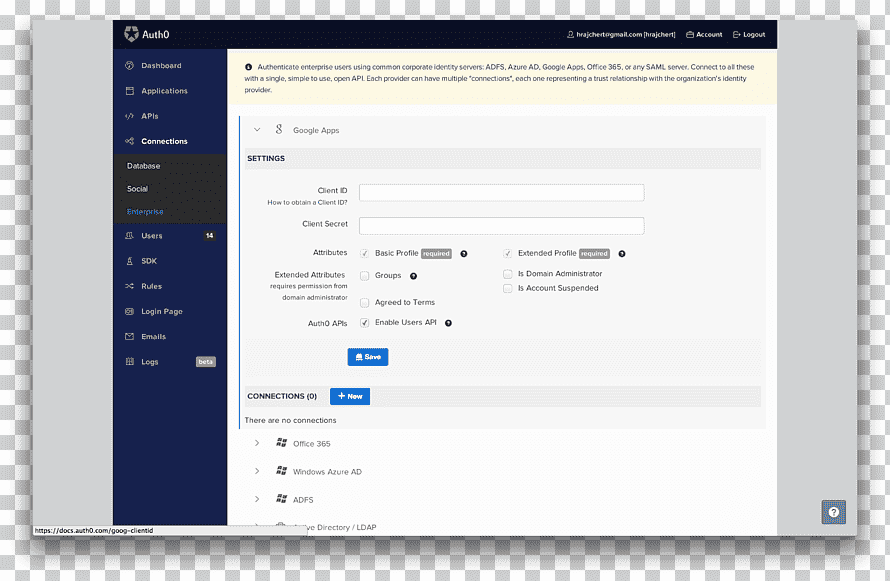This screenshot has width=890, height=581.
Task: Collapse the Google Apps section chevron
Action: 257,130
